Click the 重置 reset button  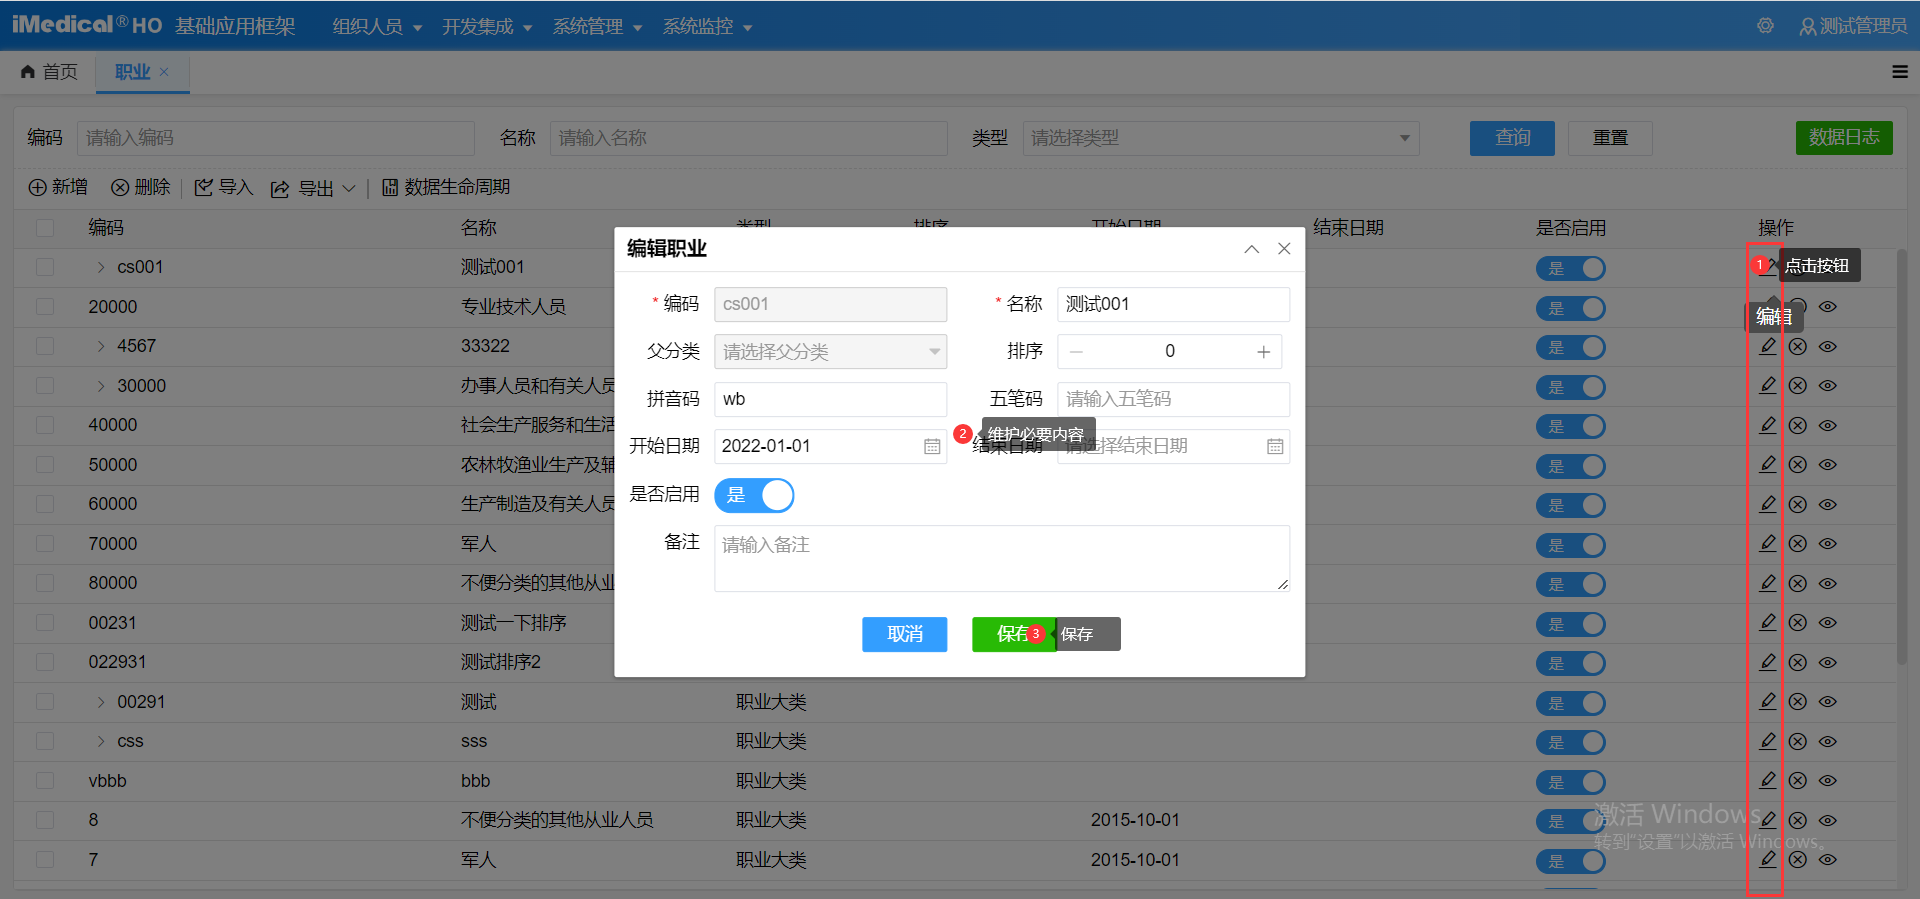(1610, 138)
